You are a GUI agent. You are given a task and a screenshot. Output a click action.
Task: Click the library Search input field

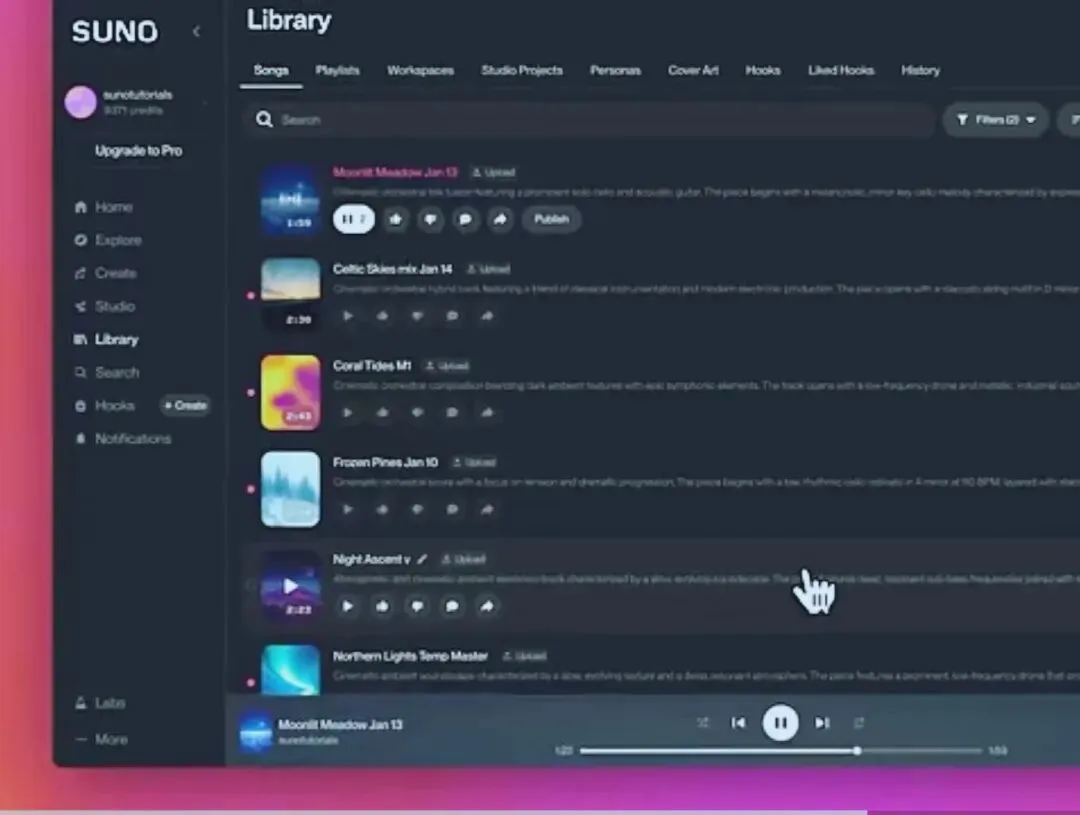[x=589, y=120]
